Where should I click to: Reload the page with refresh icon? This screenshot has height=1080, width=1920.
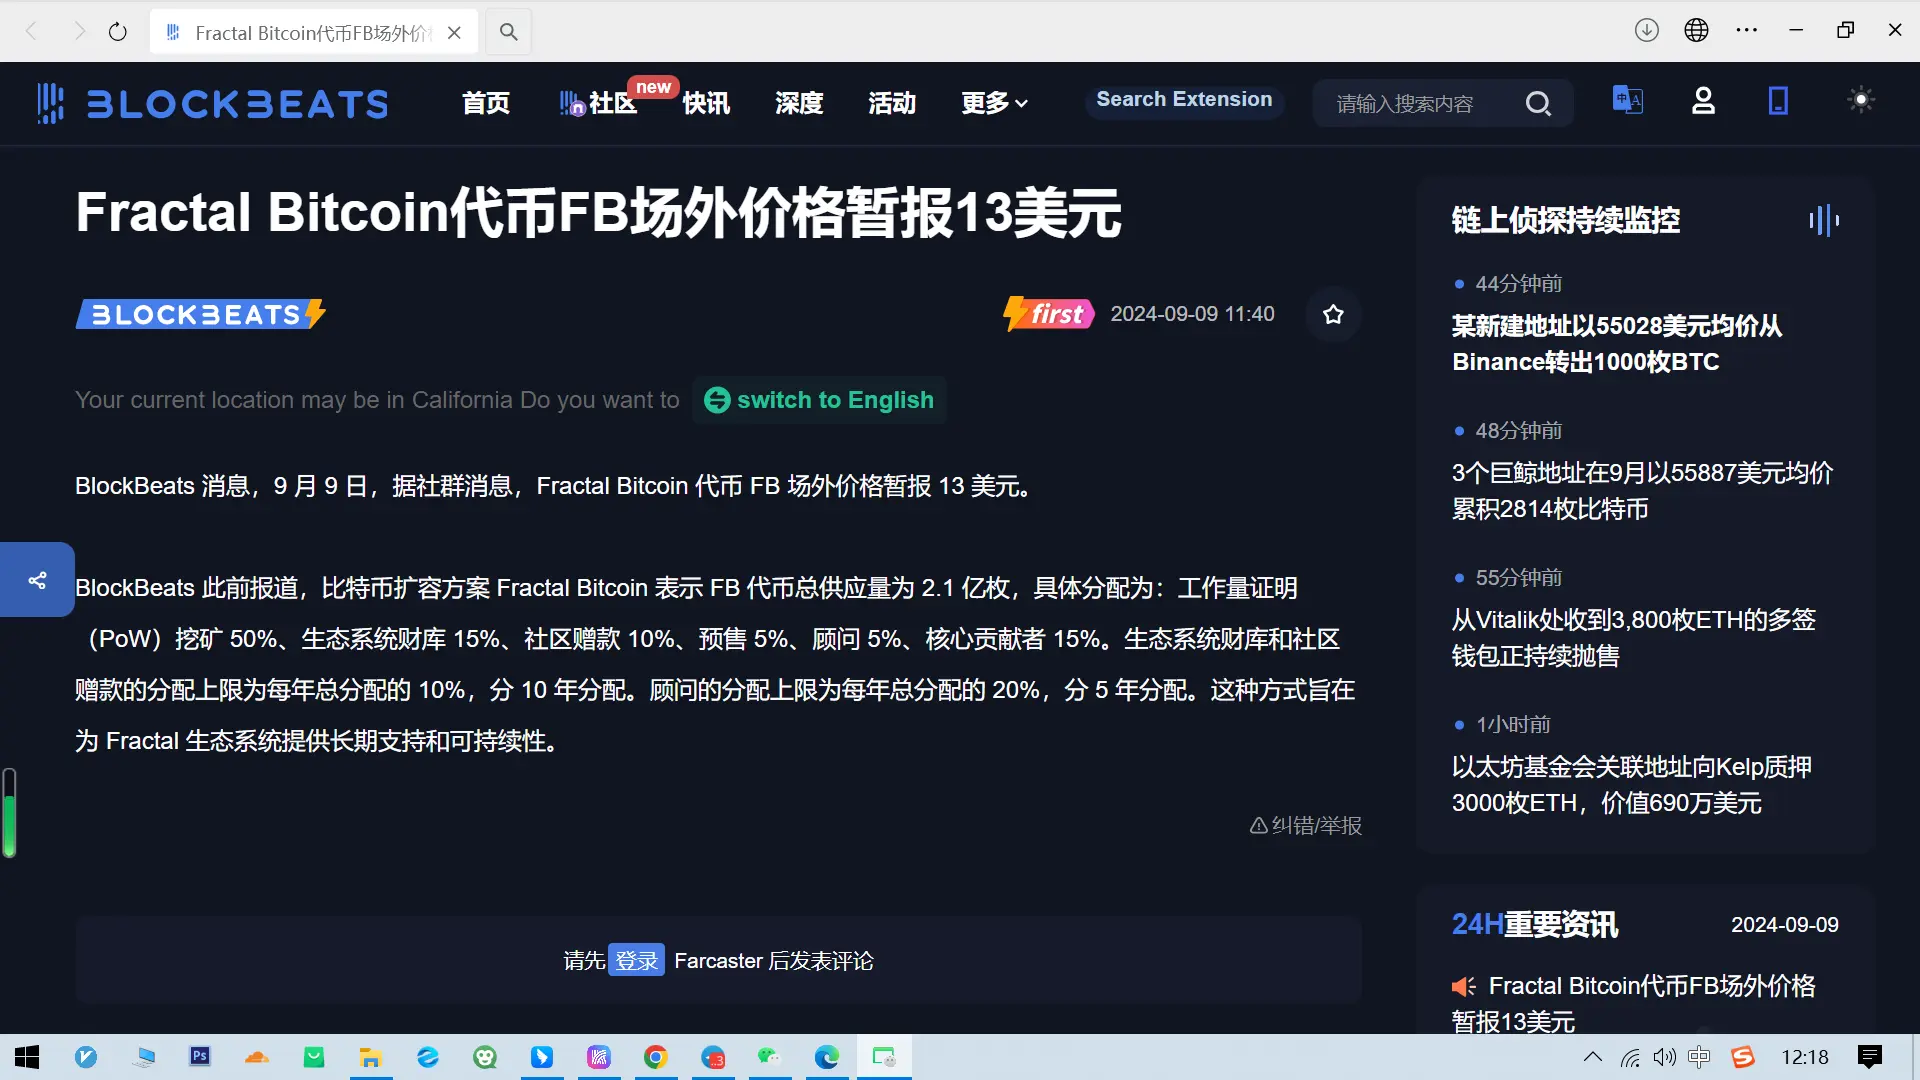pyautogui.click(x=118, y=32)
